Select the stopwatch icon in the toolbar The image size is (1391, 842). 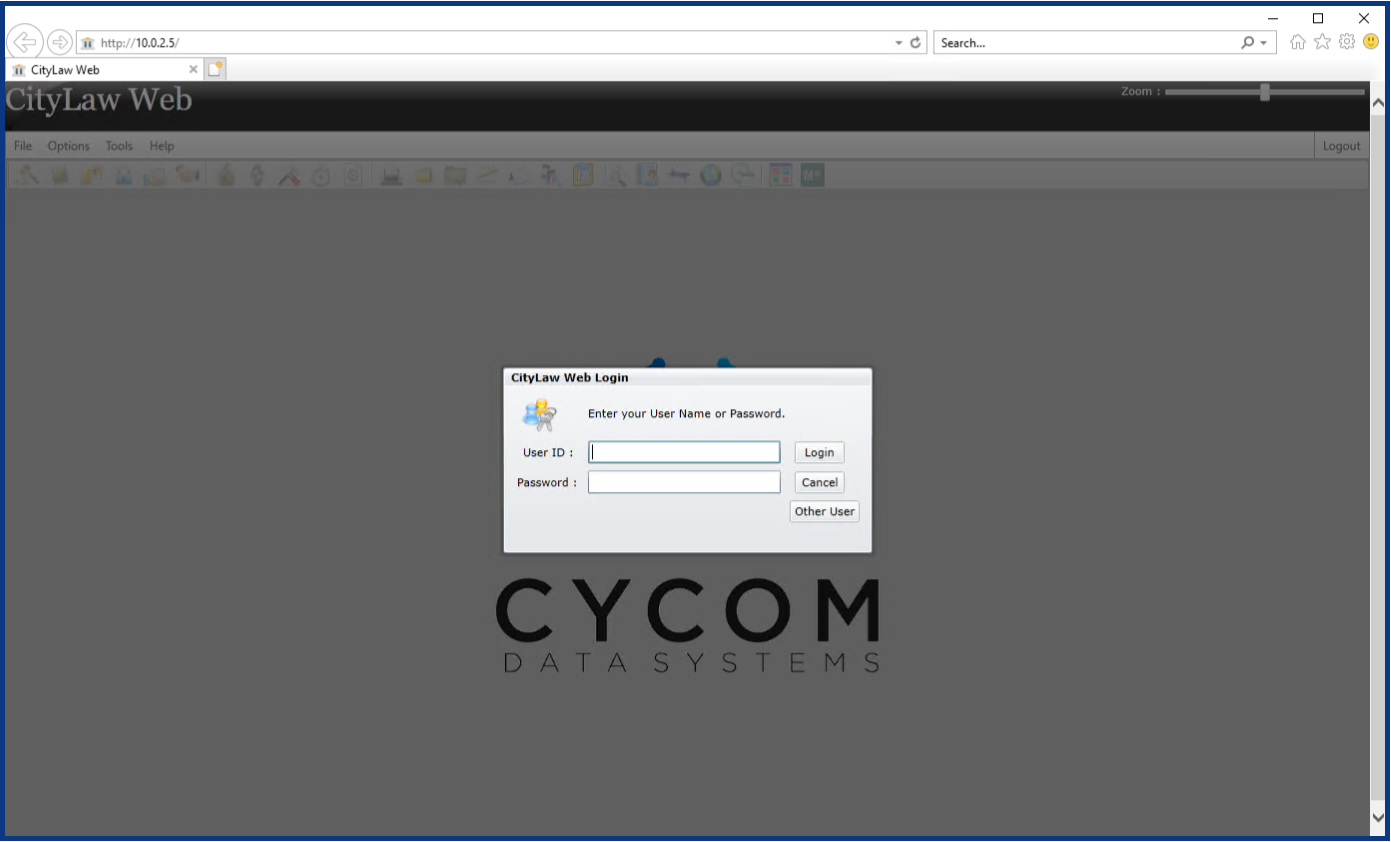[x=321, y=174]
